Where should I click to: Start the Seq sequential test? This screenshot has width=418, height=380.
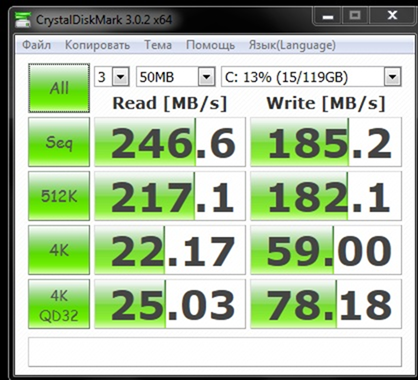pyautogui.click(x=59, y=142)
